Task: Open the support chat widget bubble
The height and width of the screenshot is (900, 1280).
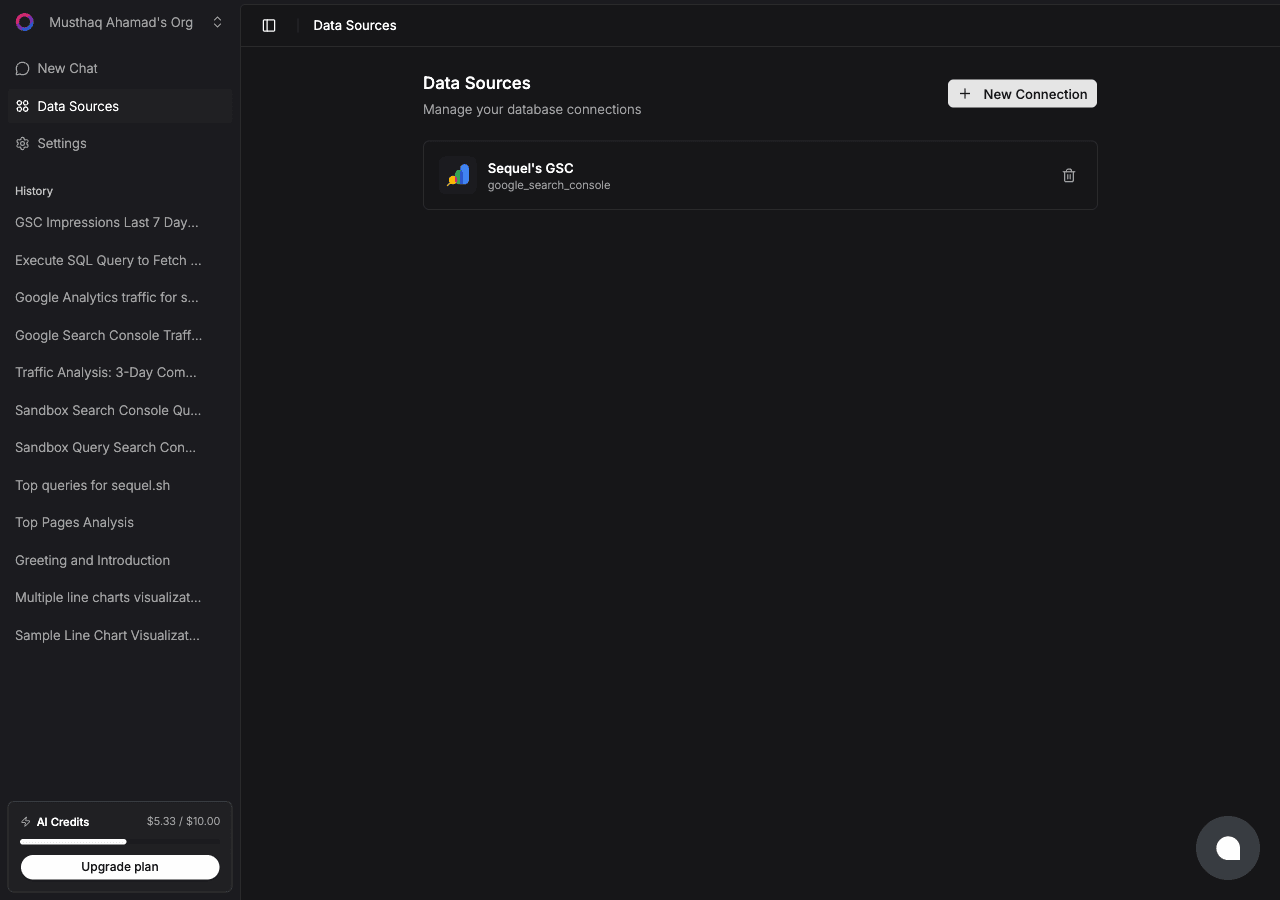Action: (1228, 848)
